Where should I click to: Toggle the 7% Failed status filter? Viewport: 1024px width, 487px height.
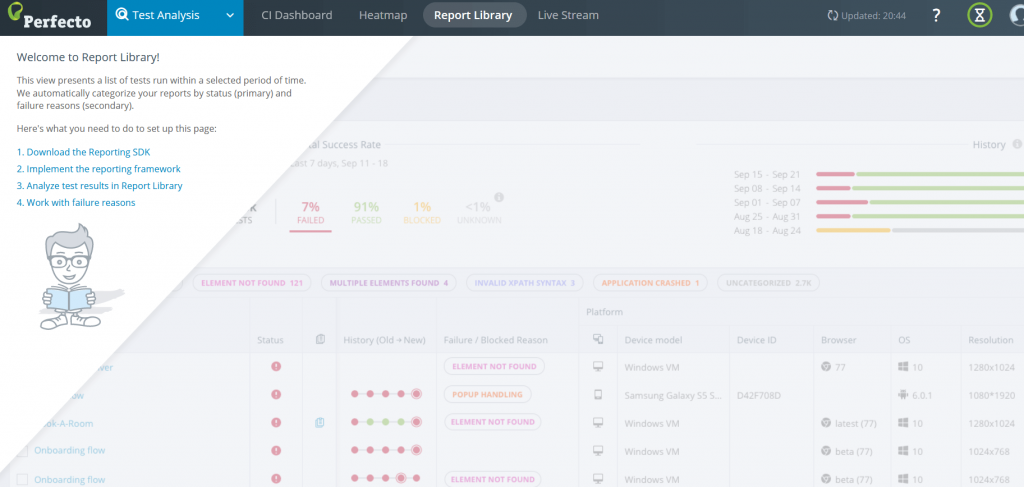[x=310, y=213]
